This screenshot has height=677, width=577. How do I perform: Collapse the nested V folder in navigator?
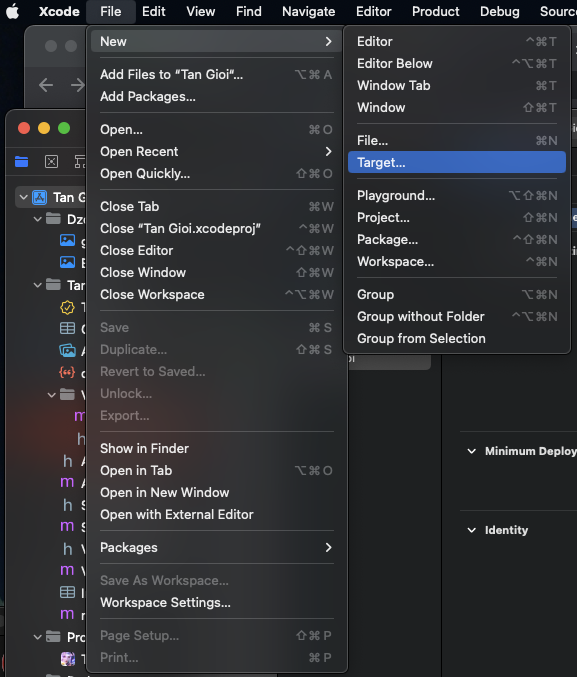(x=51, y=395)
